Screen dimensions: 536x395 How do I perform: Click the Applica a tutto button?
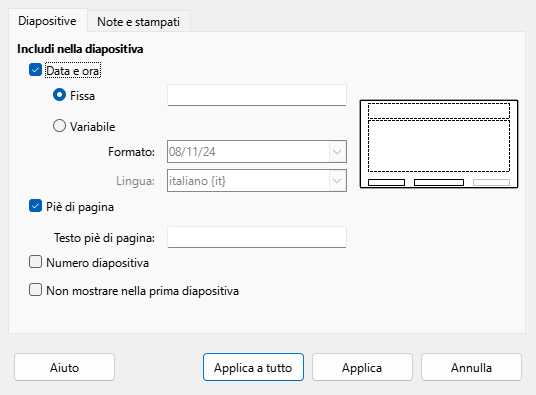pyautogui.click(x=253, y=367)
